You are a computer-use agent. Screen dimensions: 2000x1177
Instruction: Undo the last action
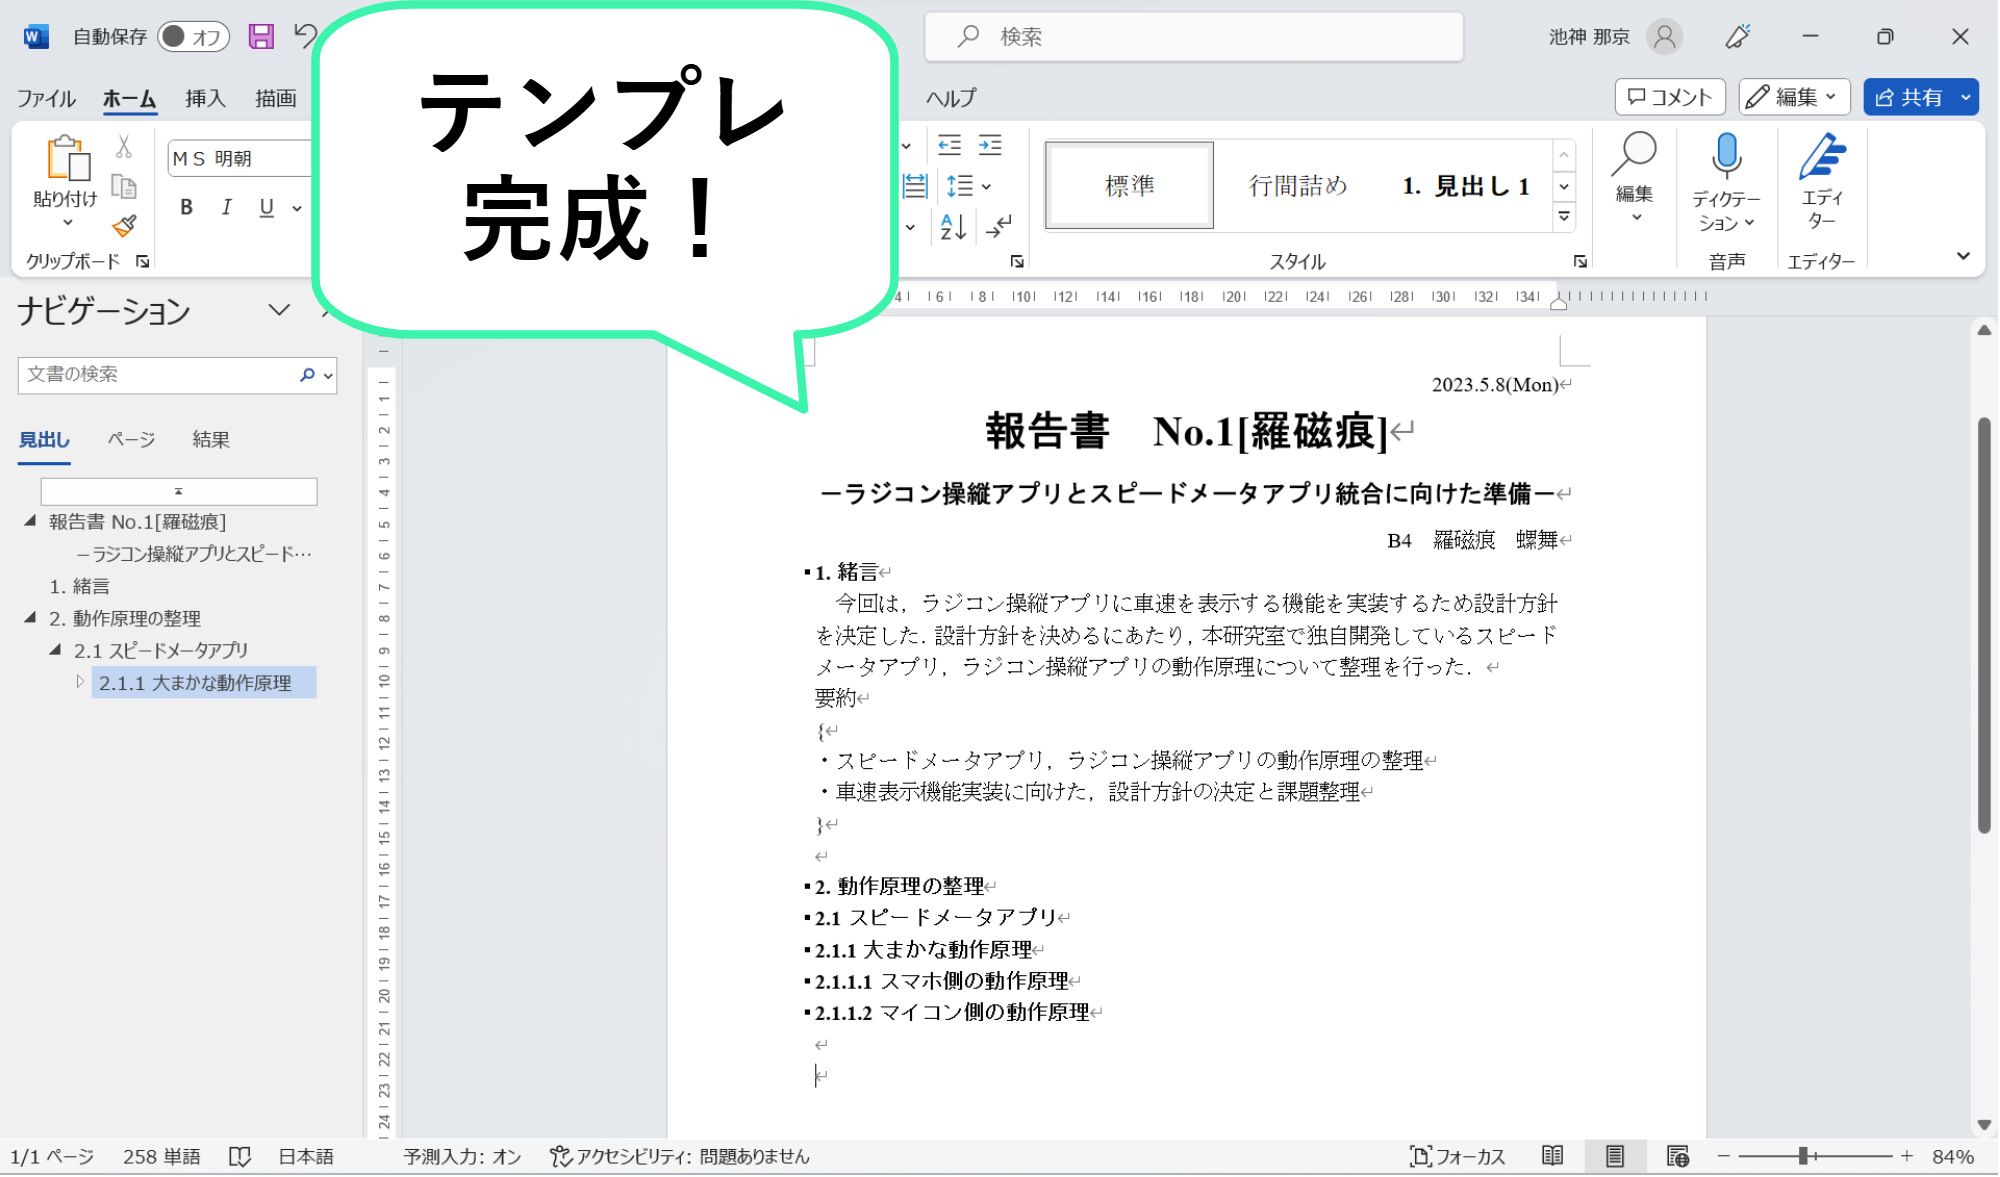click(x=305, y=36)
